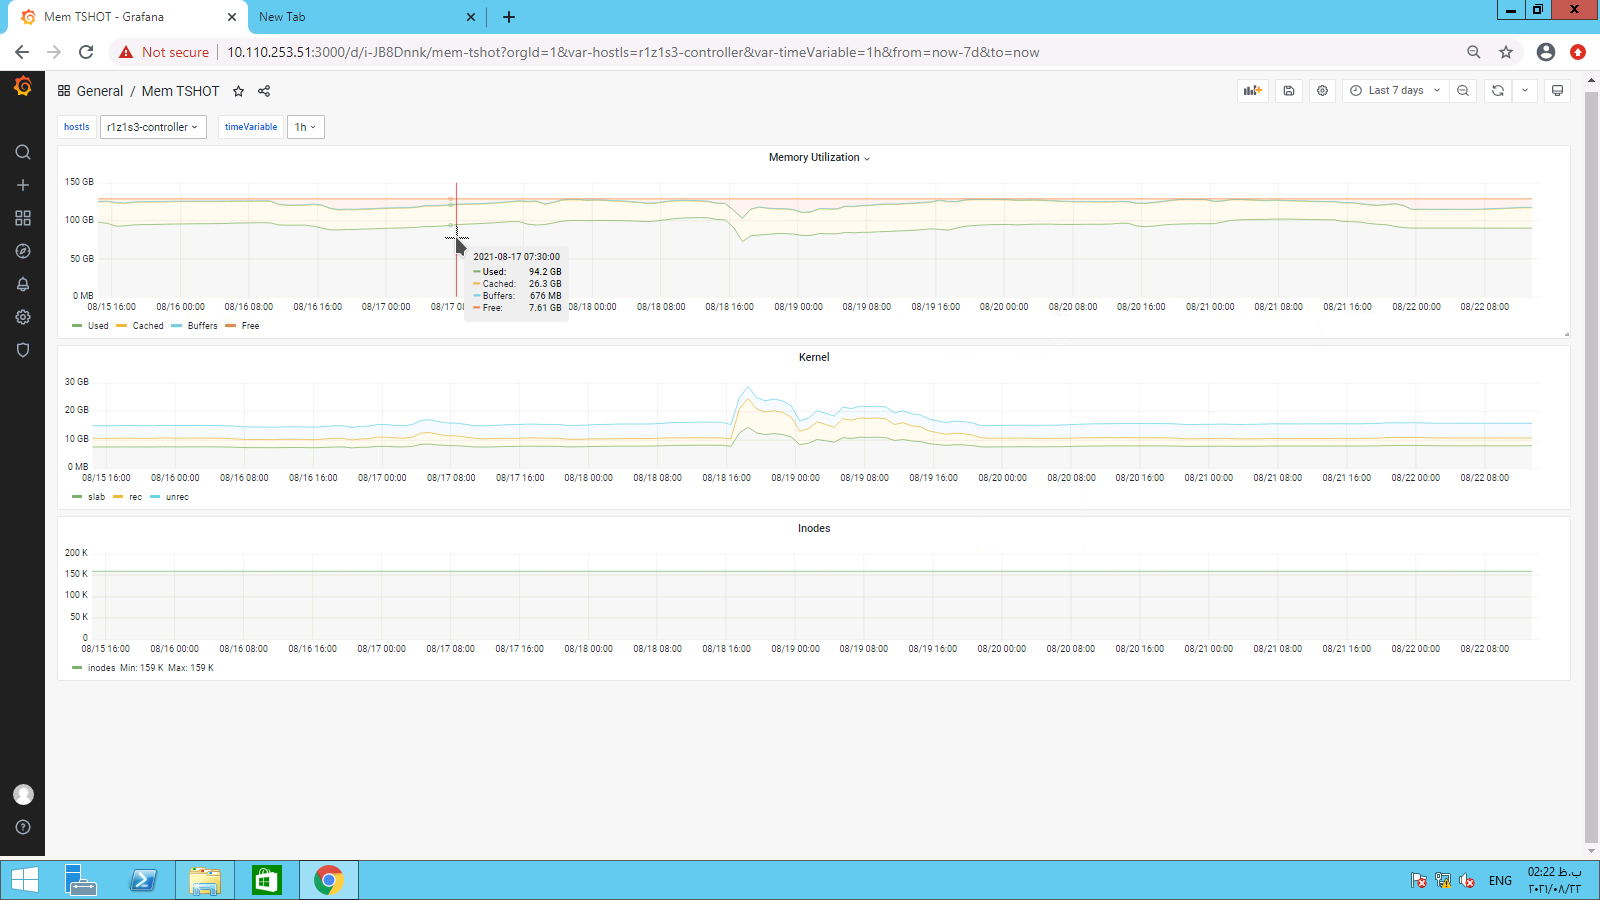1600x900 pixels.
Task: Star the Mem TSHOT dashboard
Action: [x=238, y=91]
